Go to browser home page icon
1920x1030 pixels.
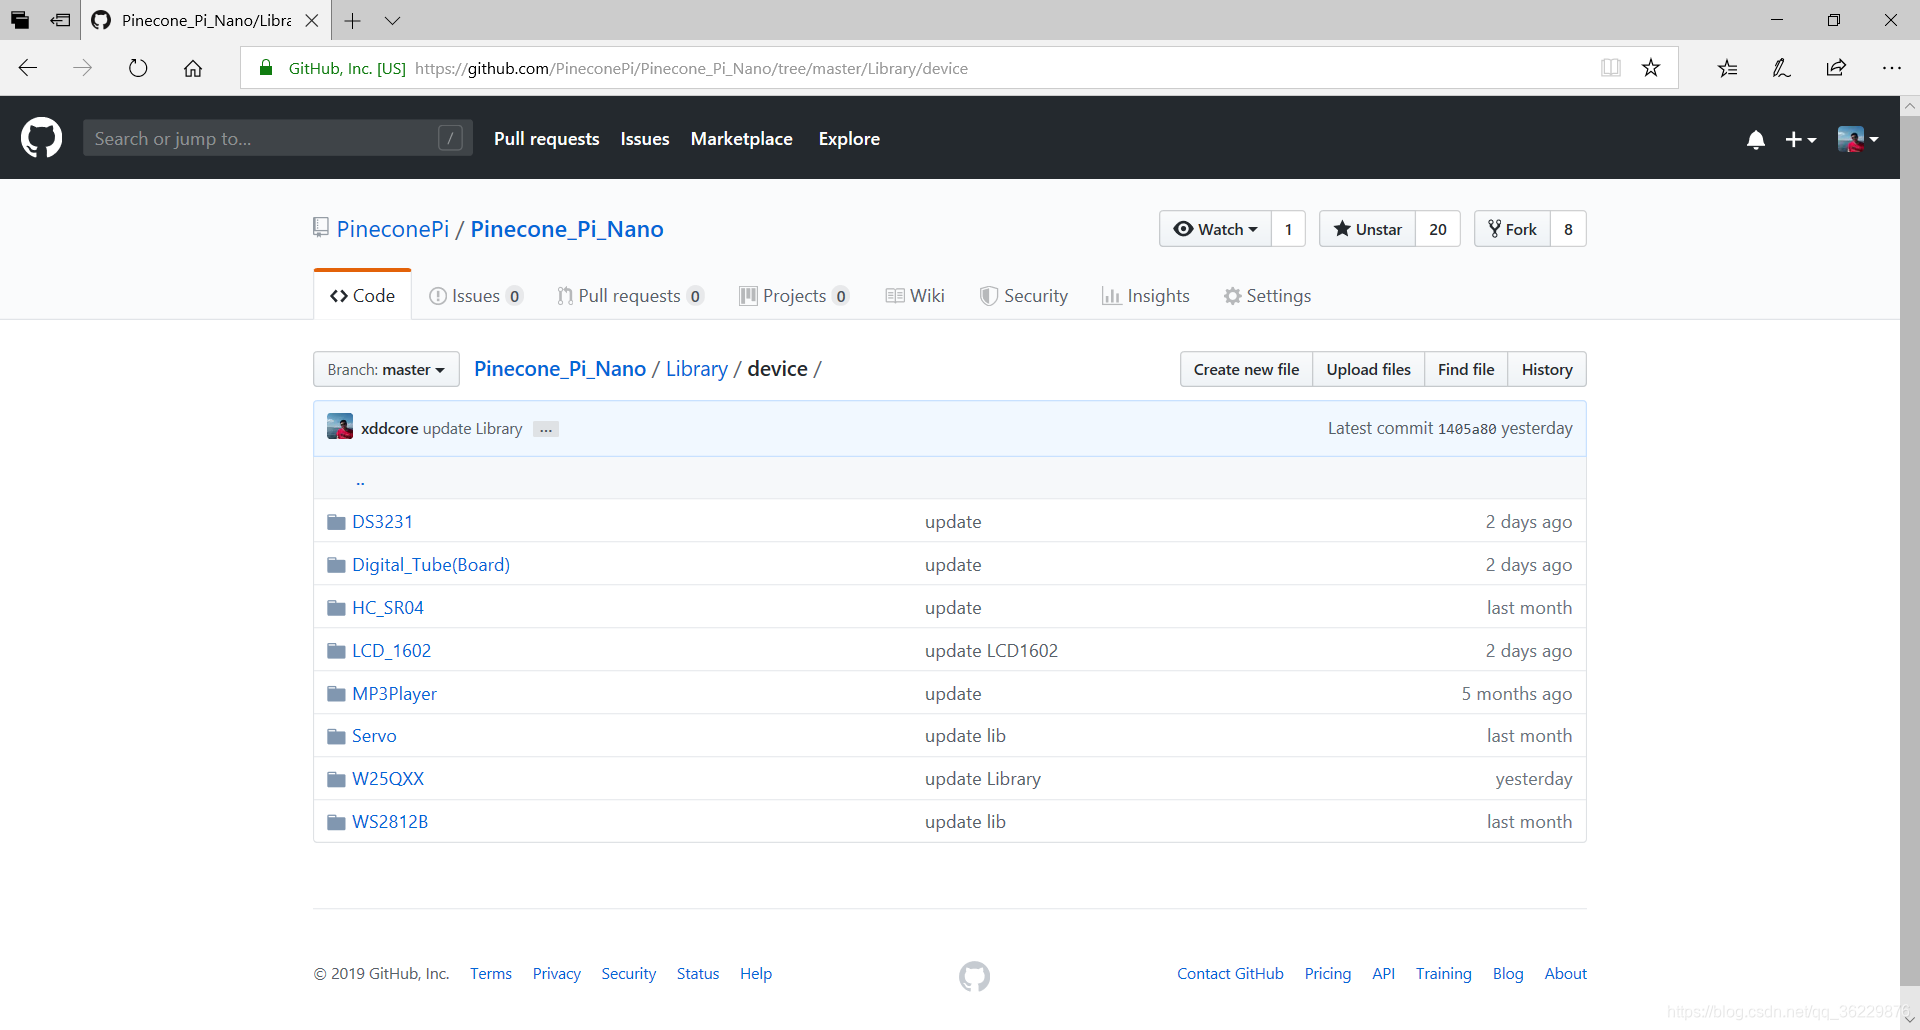click(x=193, y=68)
